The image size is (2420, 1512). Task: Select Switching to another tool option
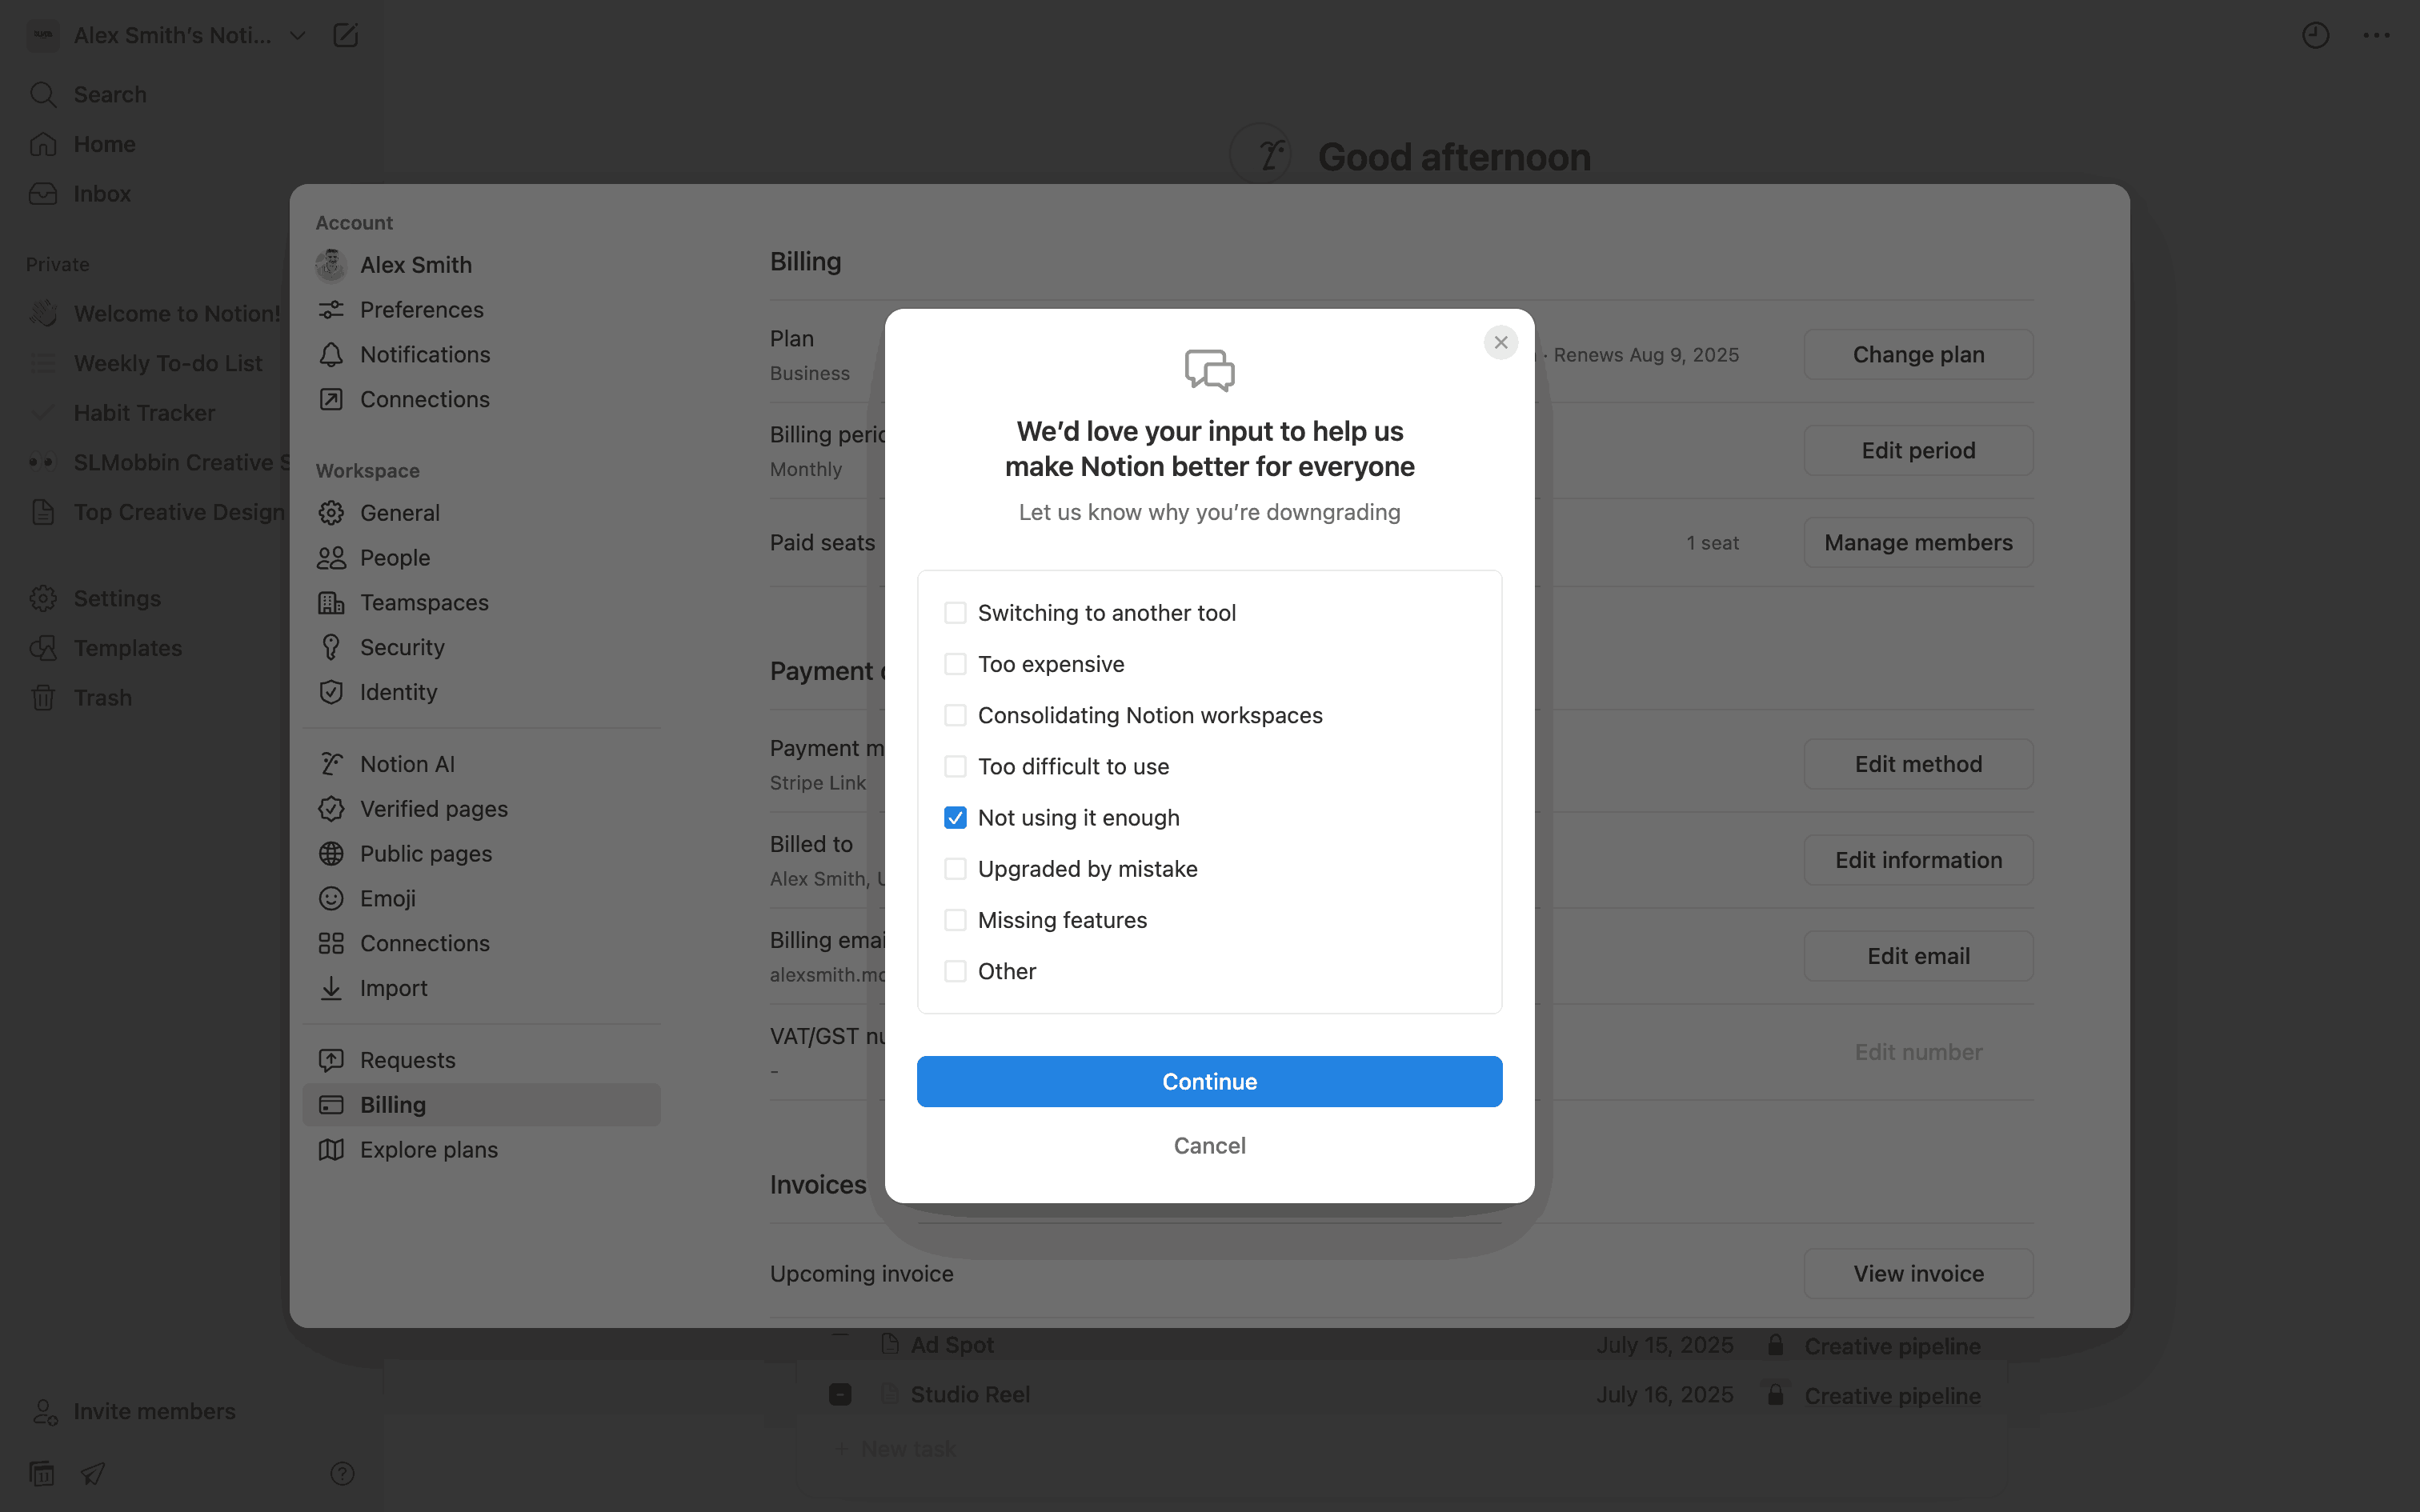[x=955, y=613]
